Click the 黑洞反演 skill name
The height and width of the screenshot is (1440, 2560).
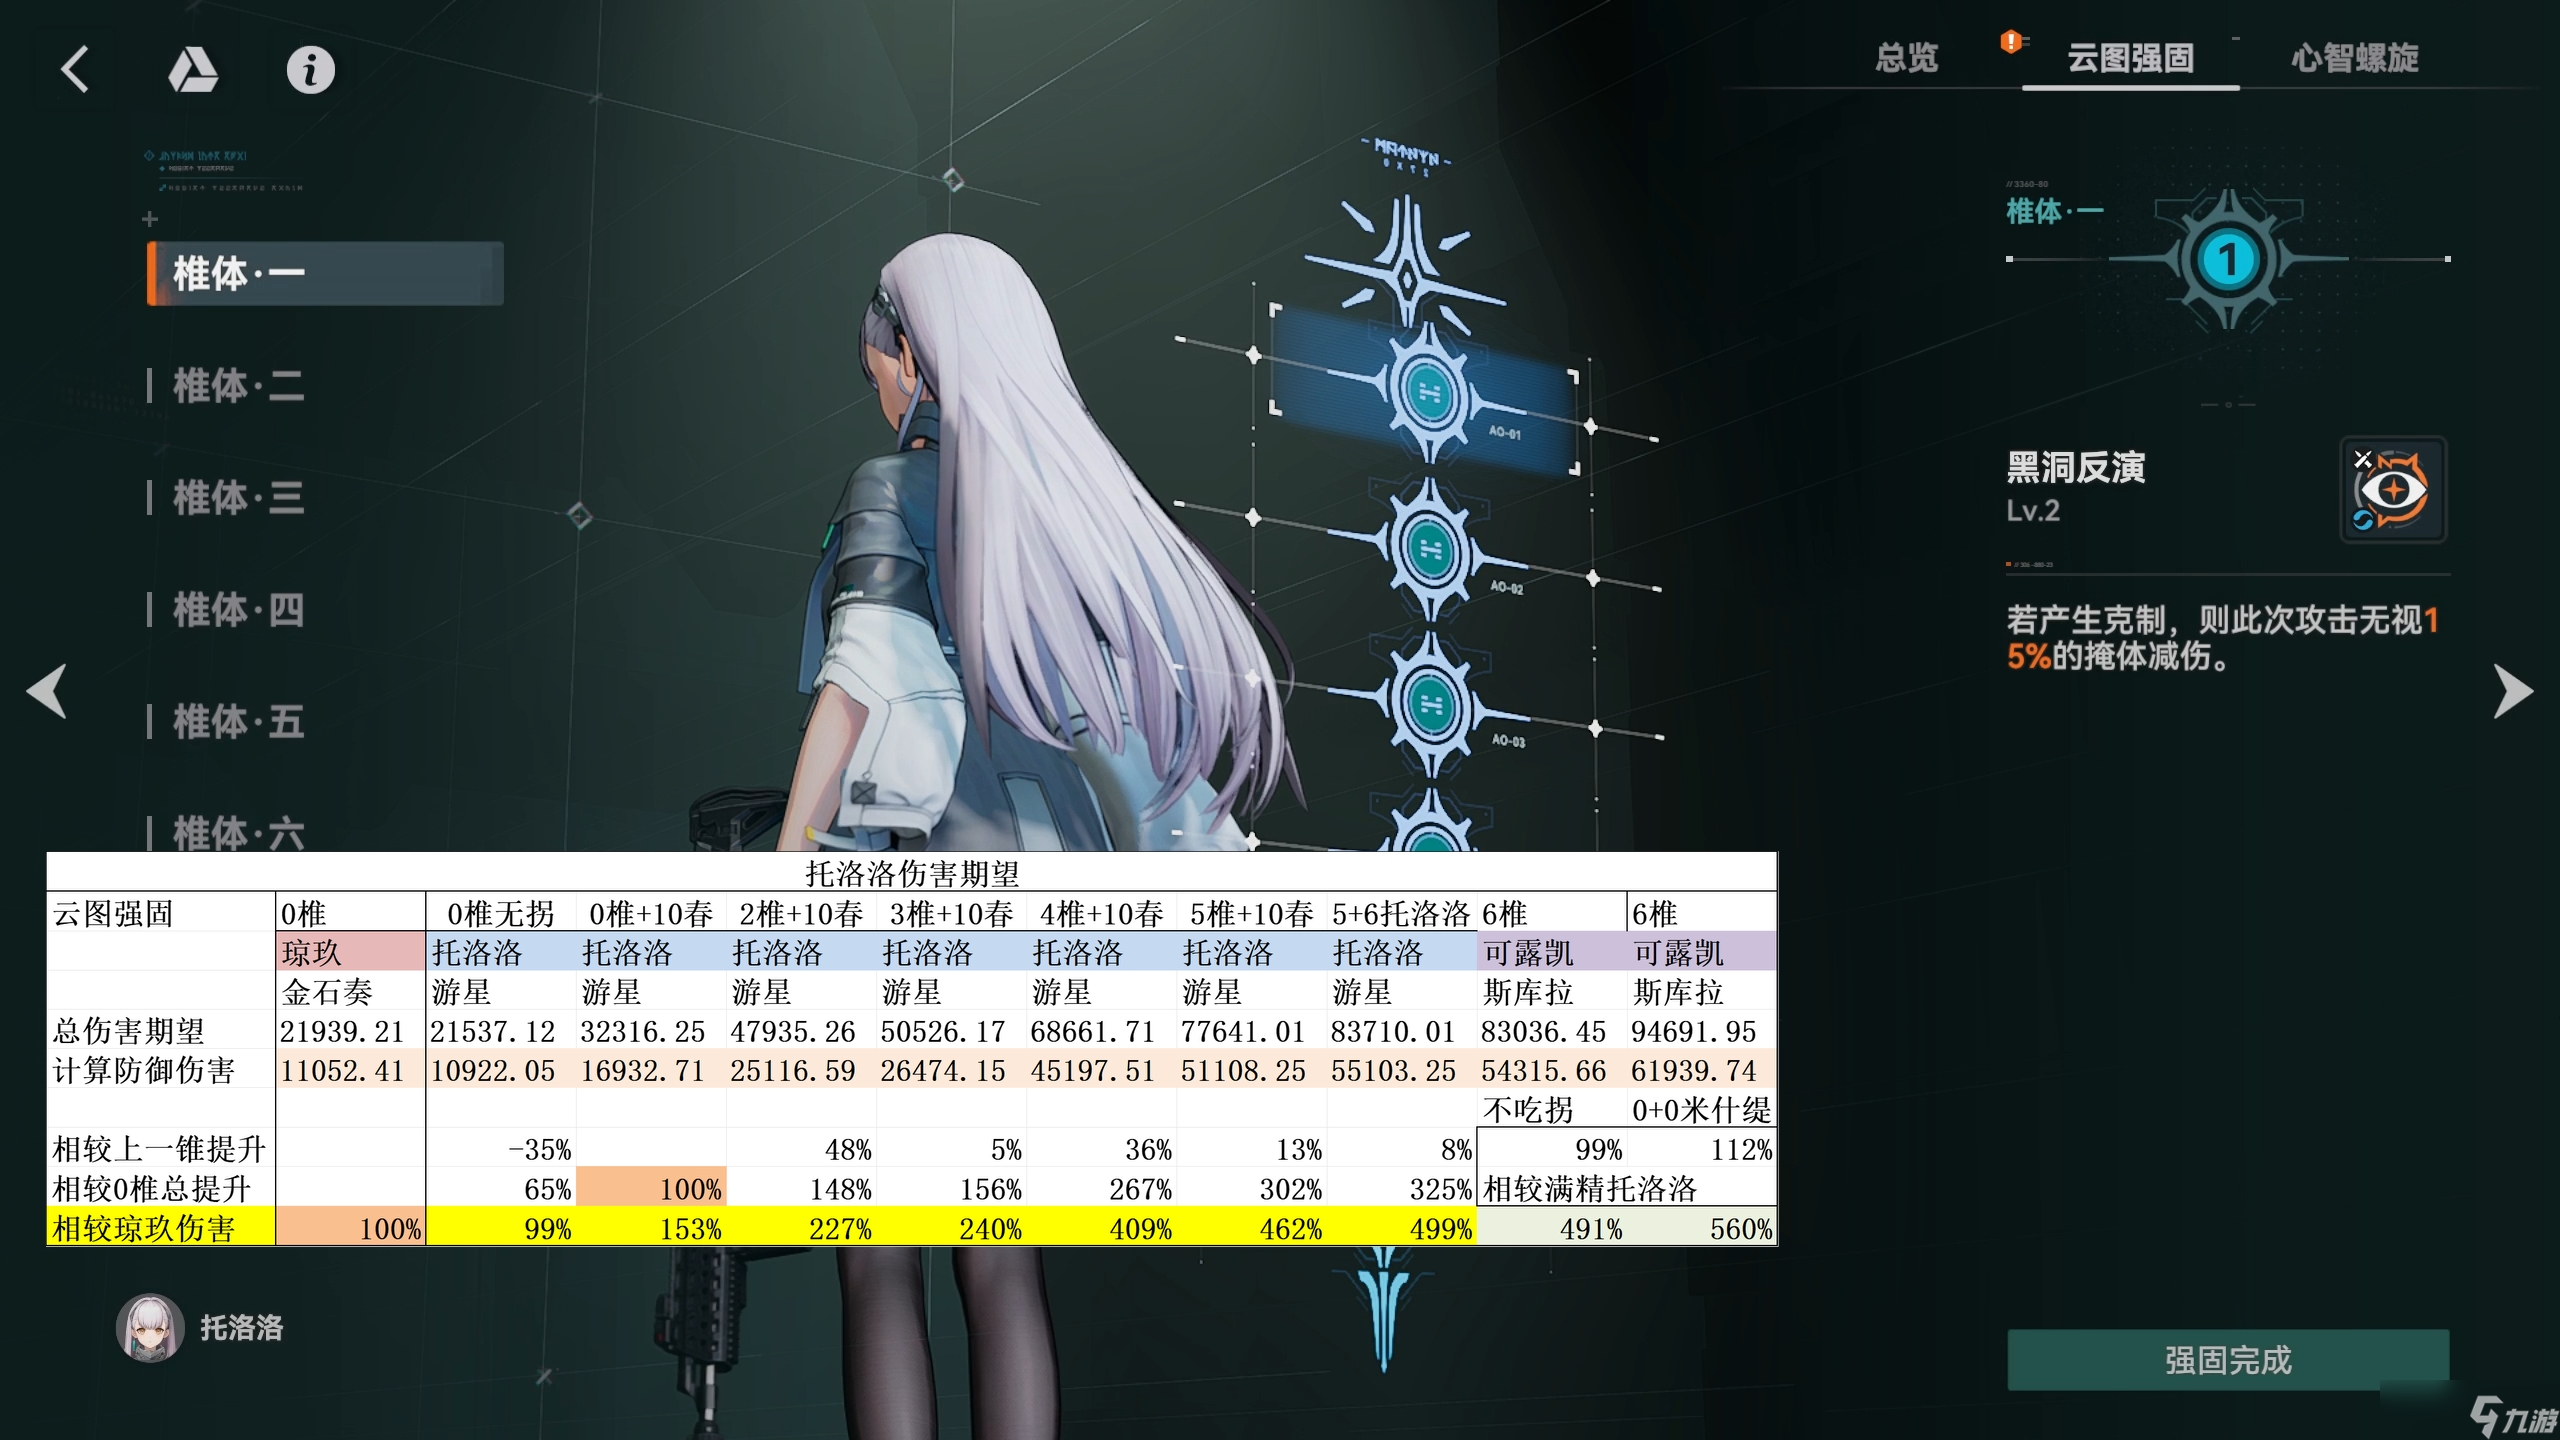pos(2076,467)
